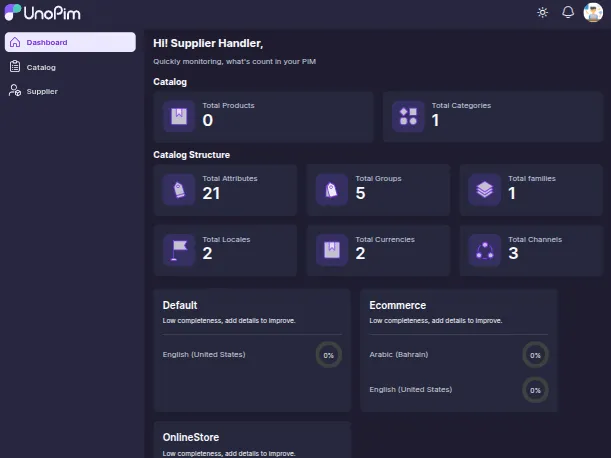This screenshot has width=611, height=458.
Task: Click the OnlineStore channel heading
Action: click(191, 437)
